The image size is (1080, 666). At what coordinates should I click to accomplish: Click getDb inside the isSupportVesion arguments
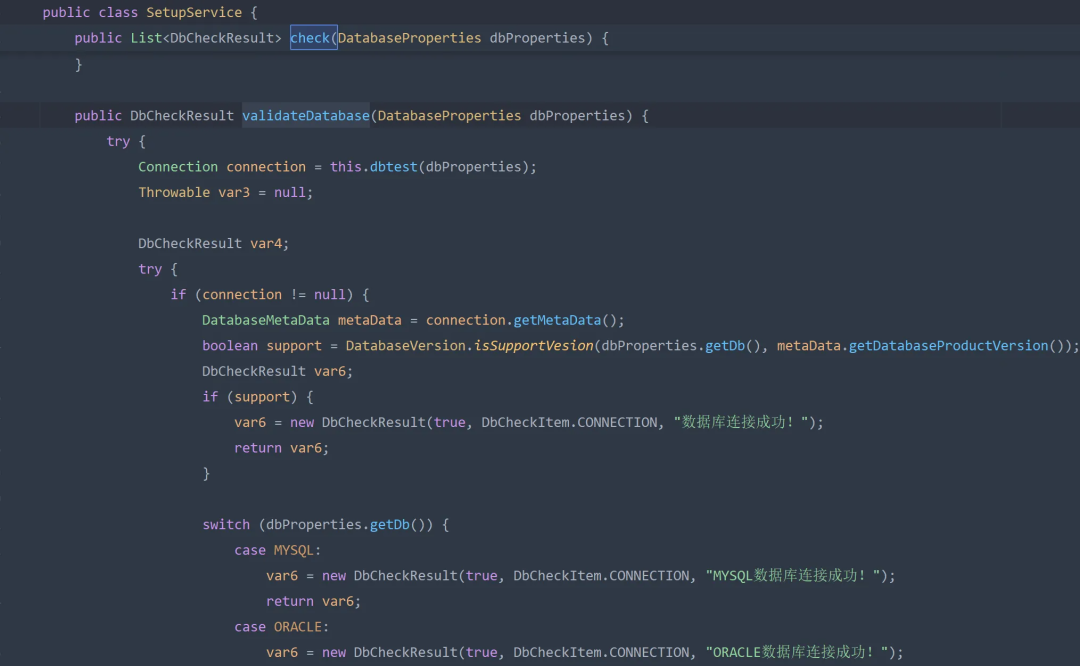(x=725, y=346)
